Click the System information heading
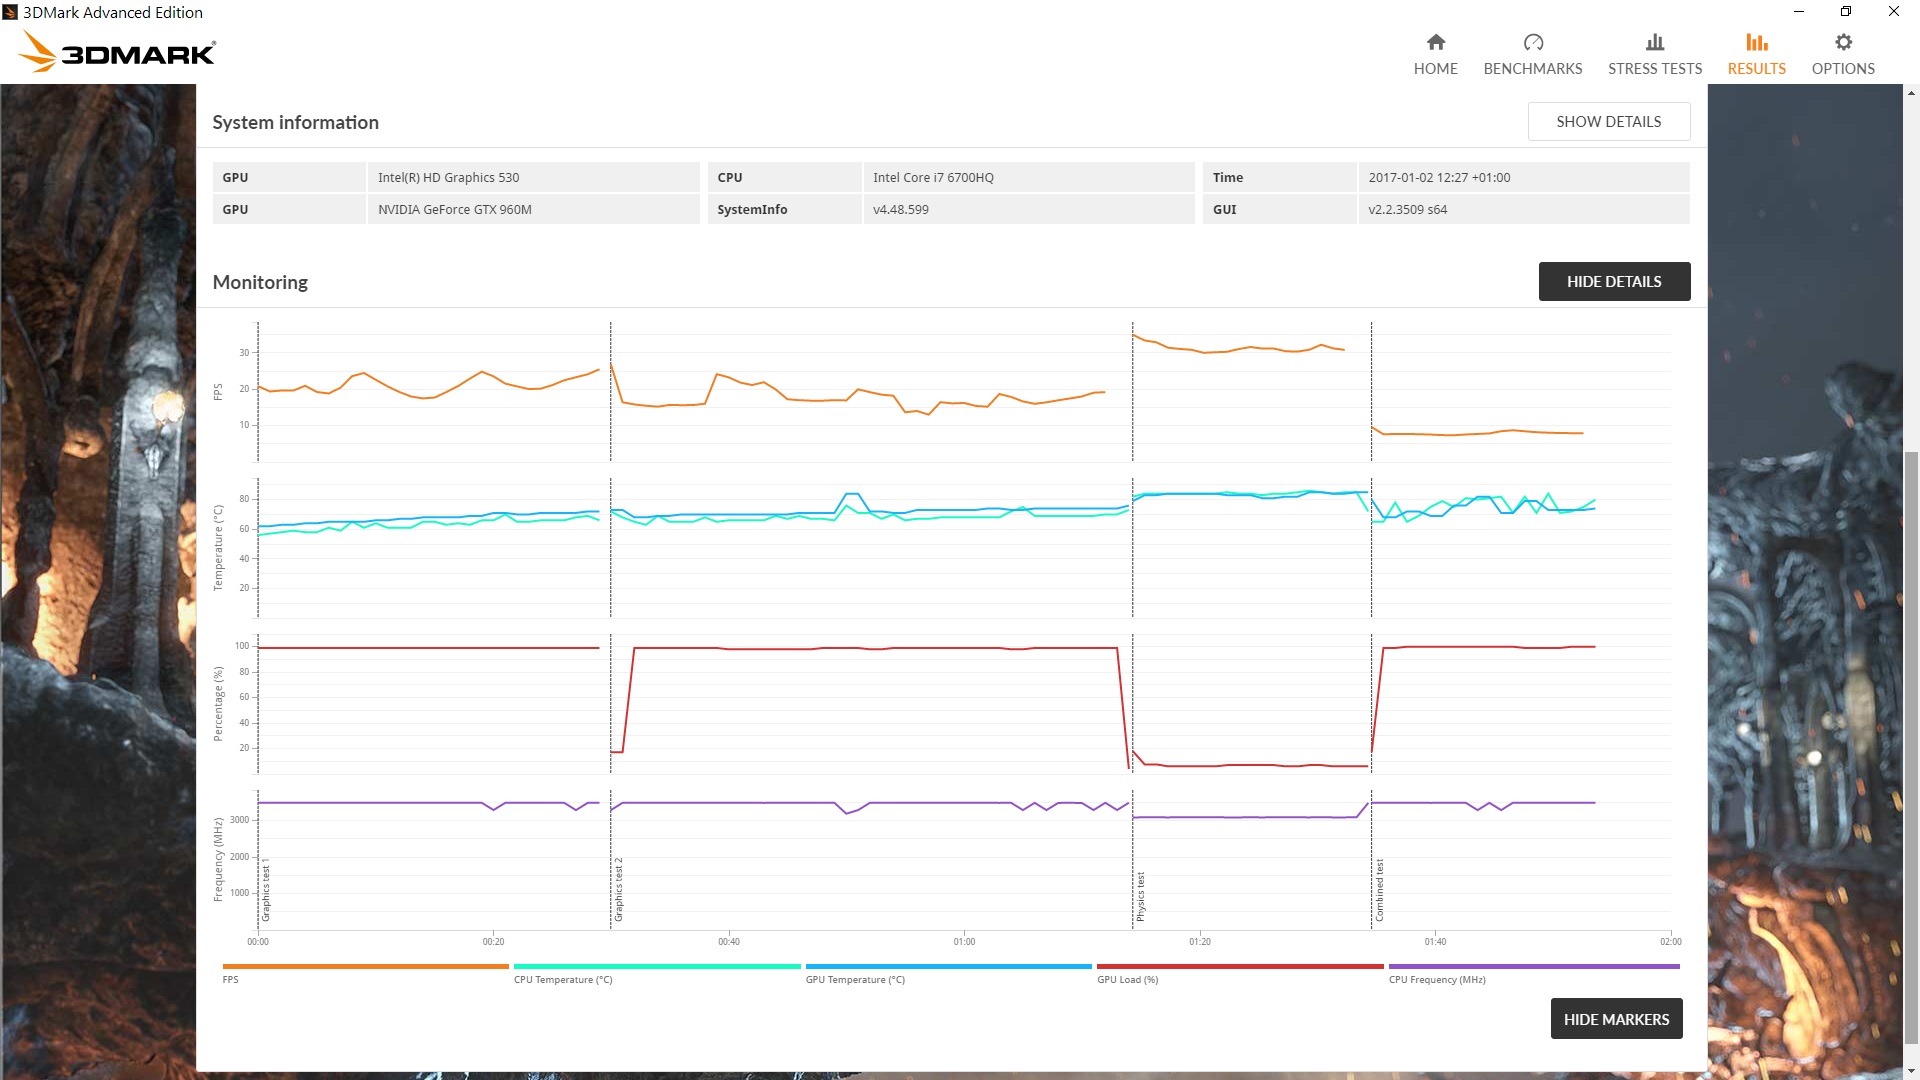This screenshot has width=1920, height=1080. (x=296, y=122)
